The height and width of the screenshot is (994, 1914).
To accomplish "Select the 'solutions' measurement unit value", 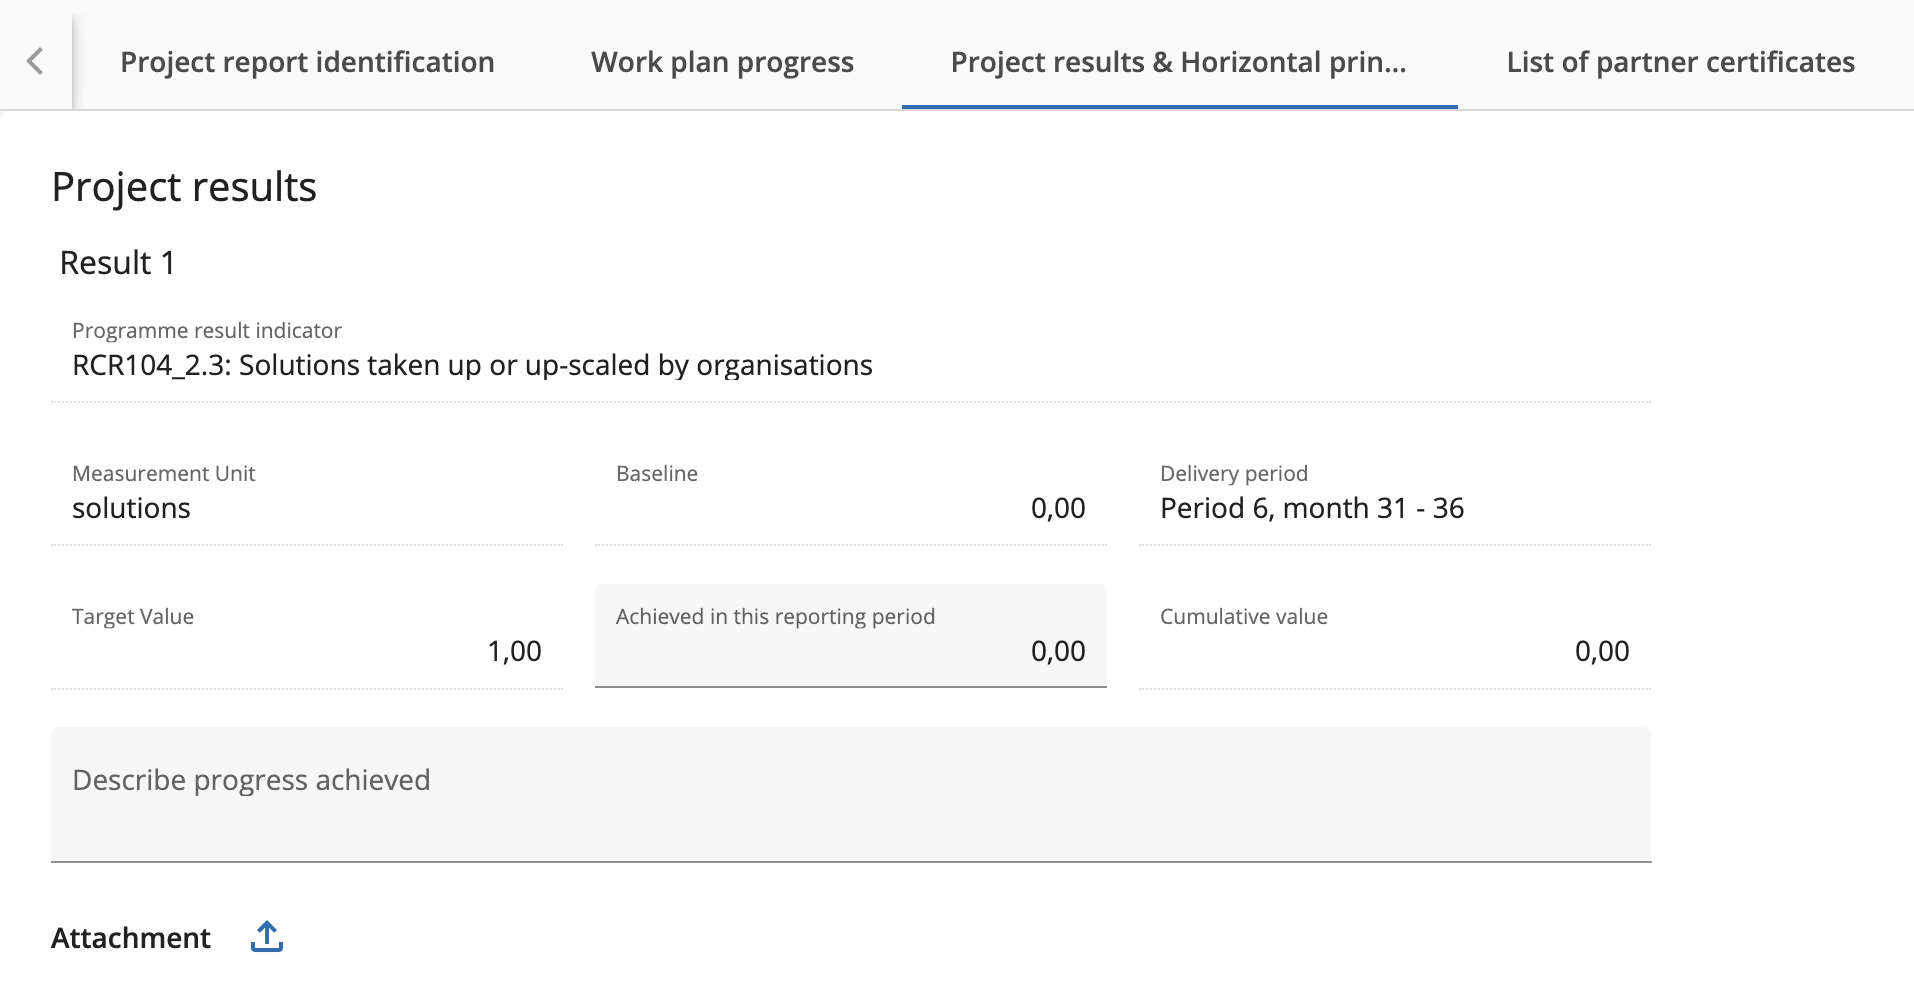I will (x=131, y=508).
